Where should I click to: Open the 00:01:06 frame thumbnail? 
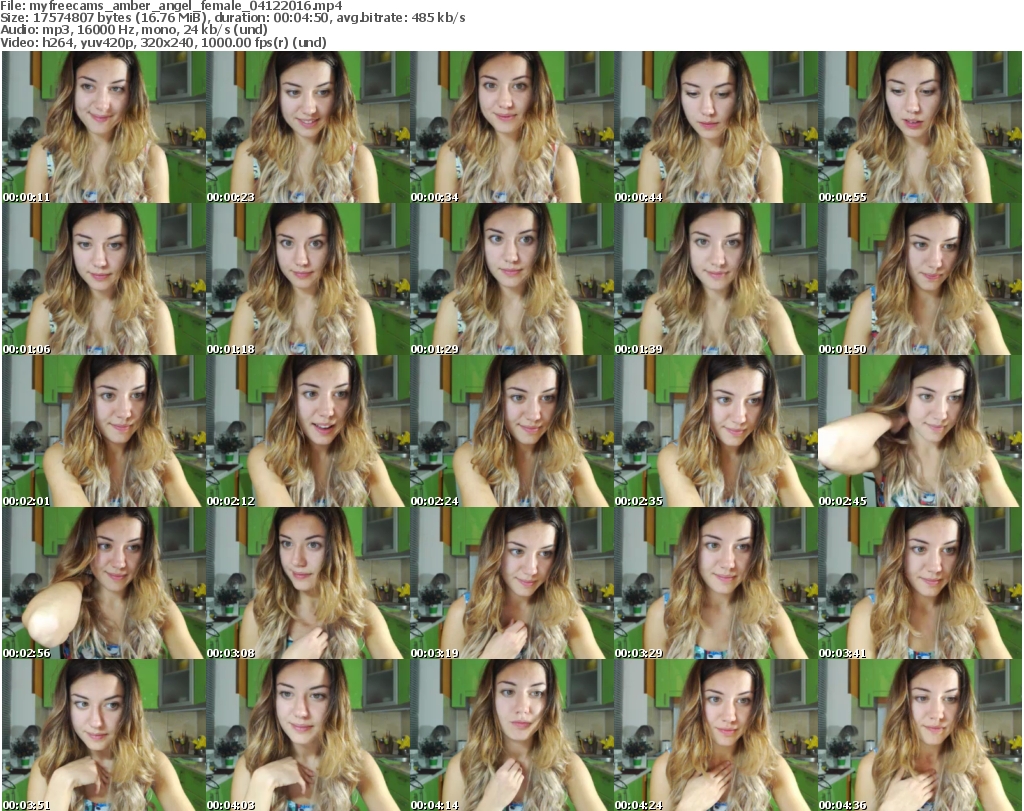pyautogui.click(x=103, y=279)
